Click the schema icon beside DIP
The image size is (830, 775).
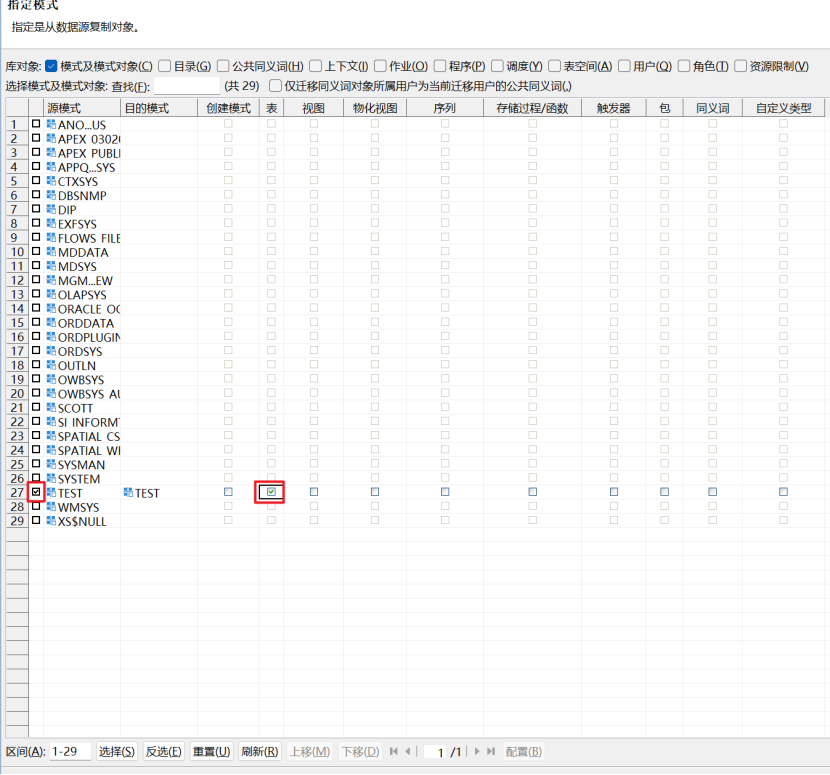tap(51, 209)
